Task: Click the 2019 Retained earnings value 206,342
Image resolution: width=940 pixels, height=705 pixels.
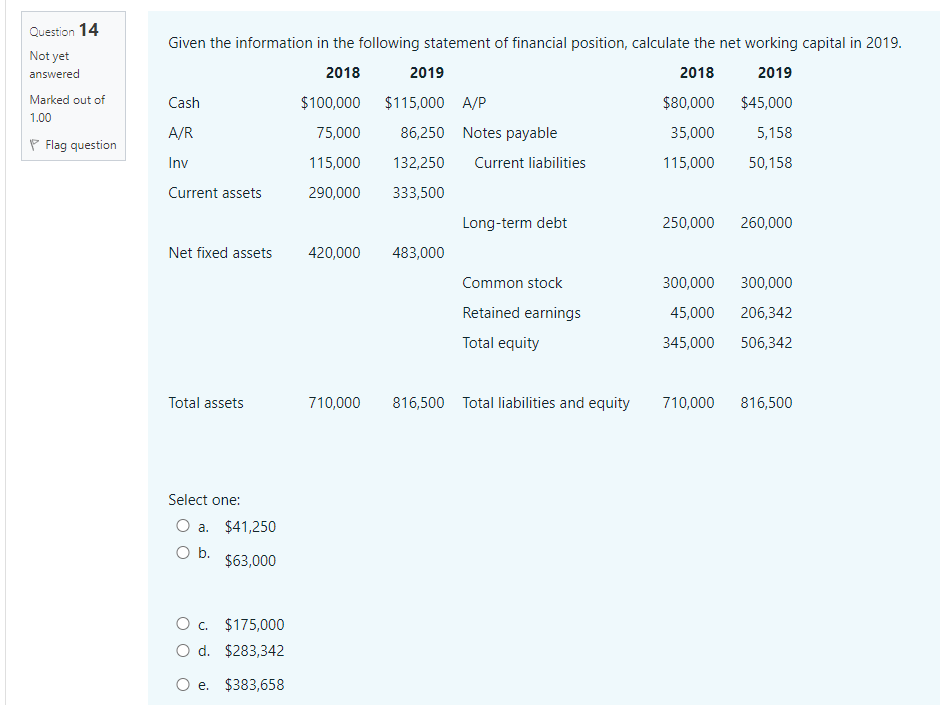Action: click(x=766, y=312)
